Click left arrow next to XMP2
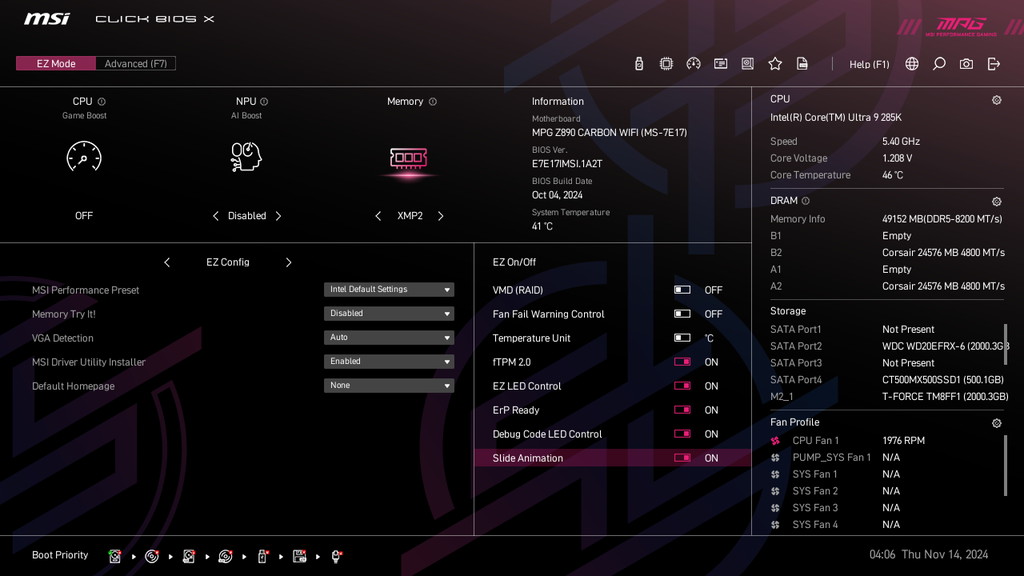 tap(378, 216)
